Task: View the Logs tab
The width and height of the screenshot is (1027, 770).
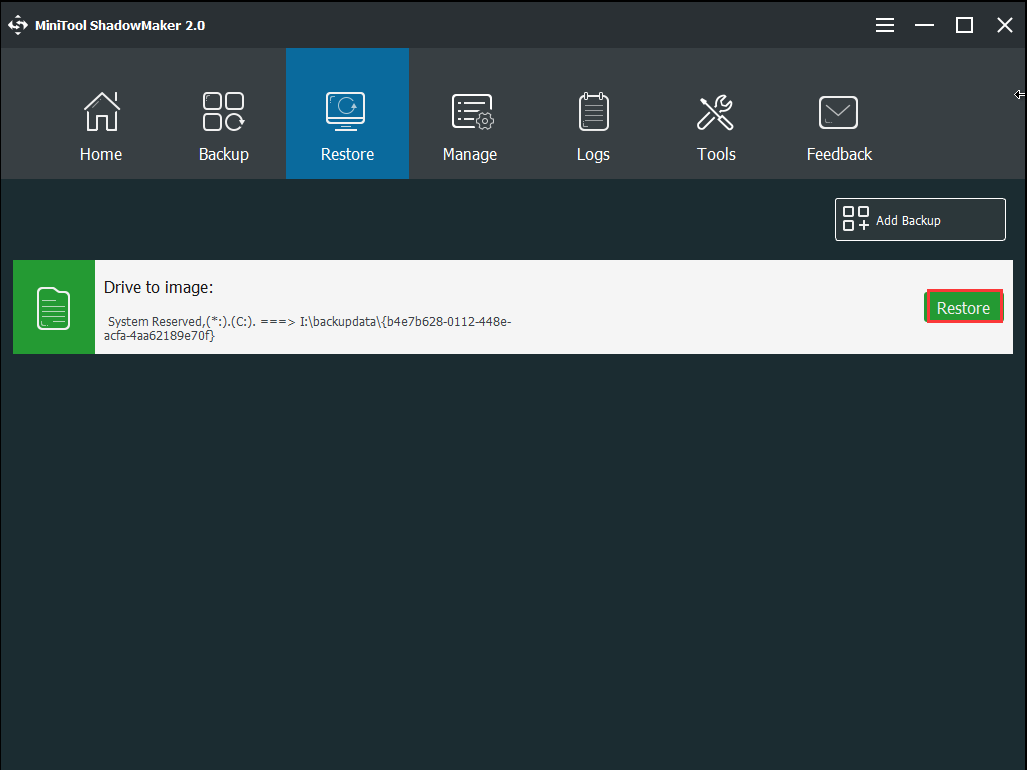Action: pyautogui.click(x=593, y=114)
